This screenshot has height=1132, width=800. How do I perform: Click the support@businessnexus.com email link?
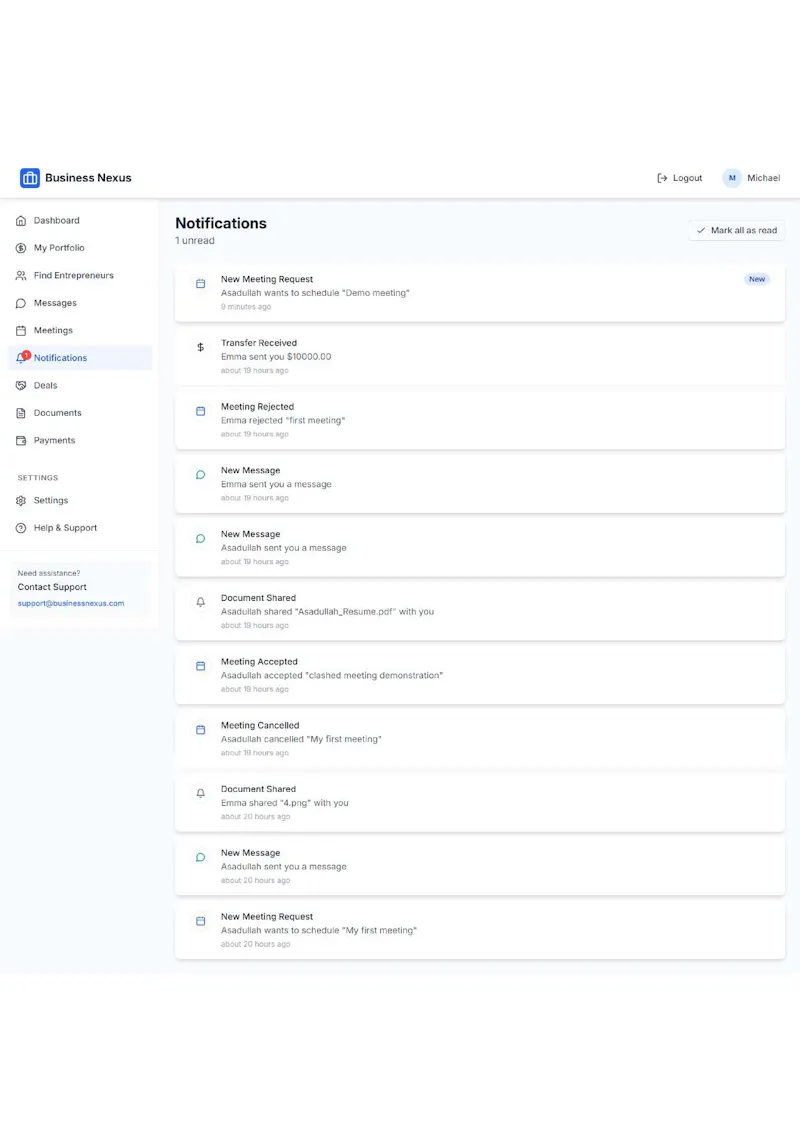tap(71, 604)
